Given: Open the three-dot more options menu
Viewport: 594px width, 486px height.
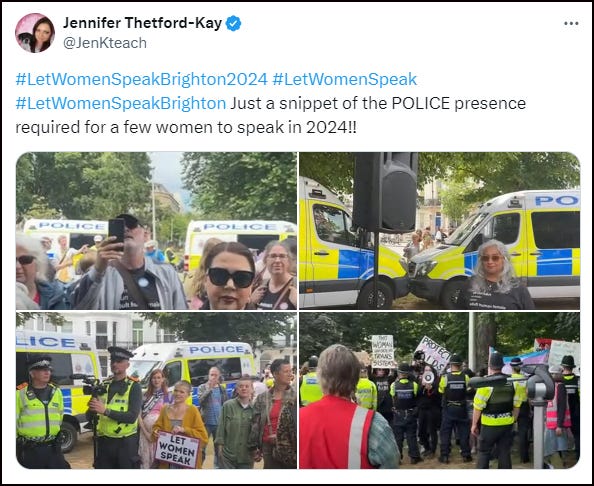Looking at the screenshot, I should tap(571, 23).
